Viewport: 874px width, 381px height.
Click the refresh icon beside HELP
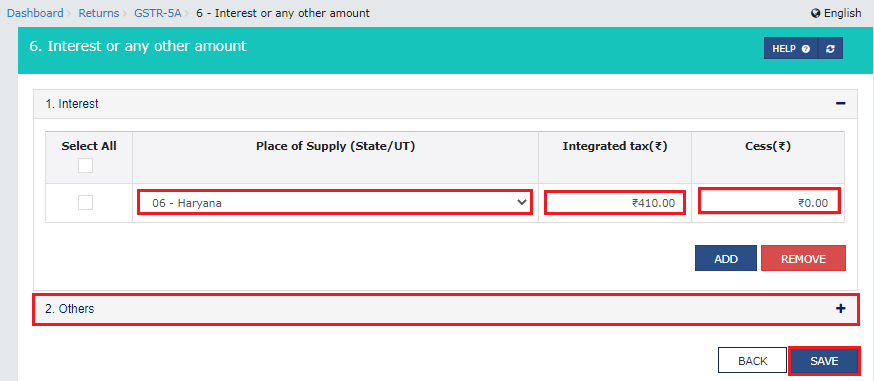[x=831, y=48]
